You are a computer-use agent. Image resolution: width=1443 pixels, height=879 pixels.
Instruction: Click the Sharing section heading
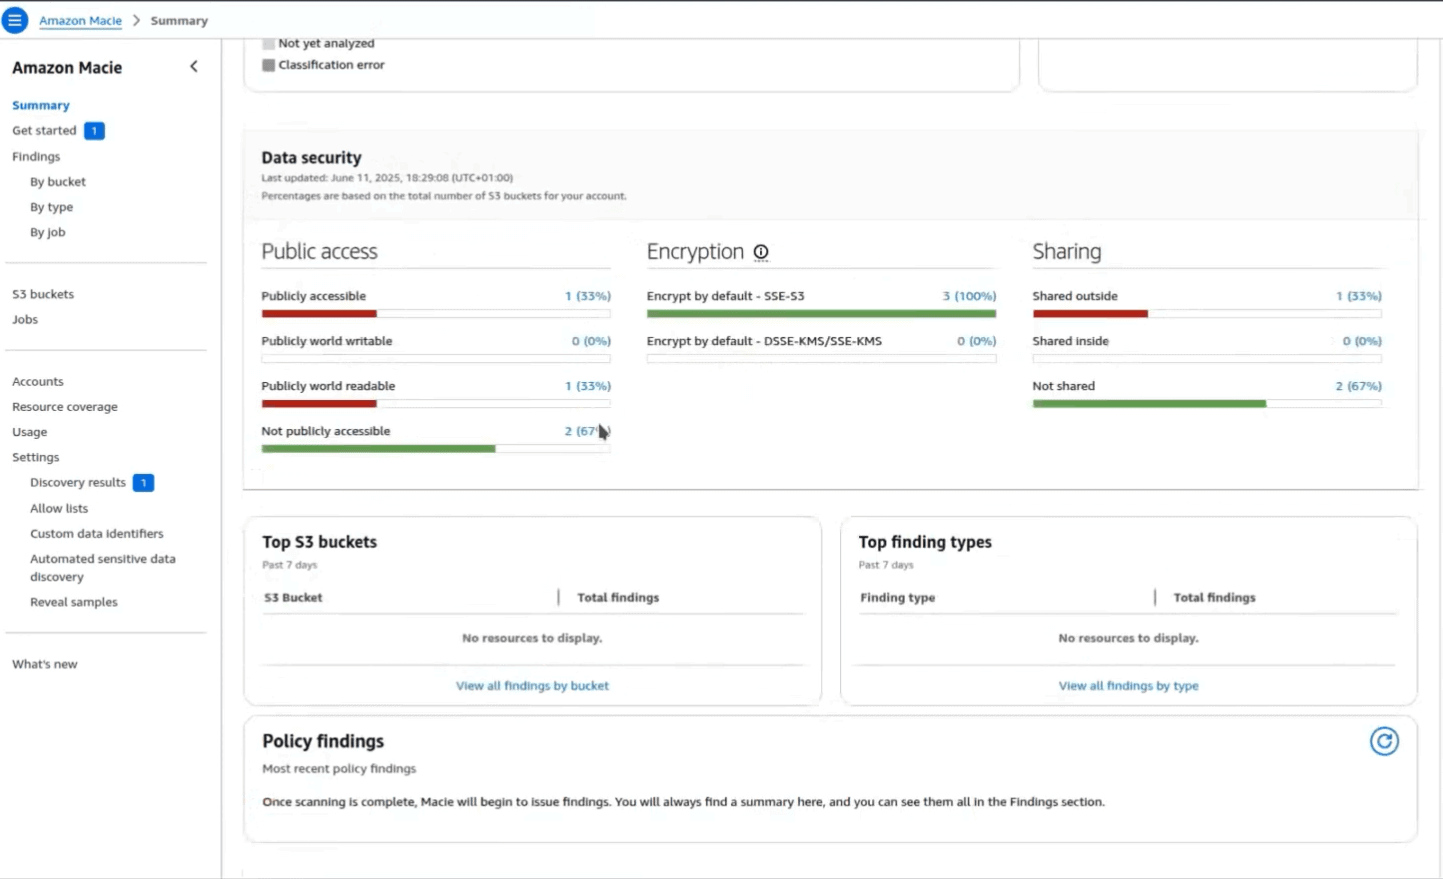[x=1067, y=252]
